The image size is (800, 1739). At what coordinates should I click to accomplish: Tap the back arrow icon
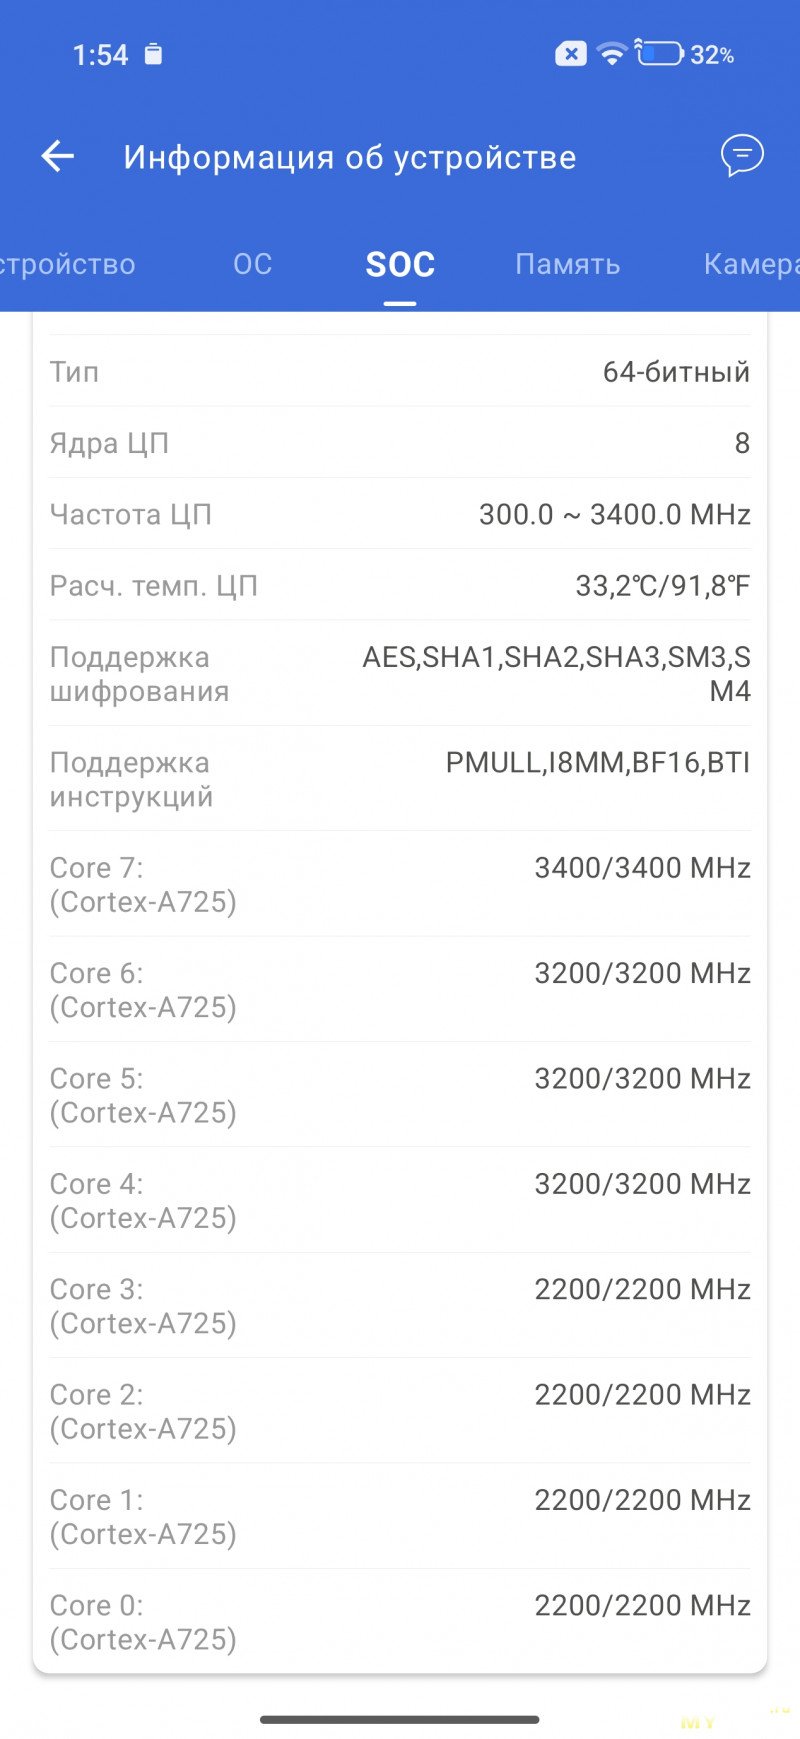point(58,156)
